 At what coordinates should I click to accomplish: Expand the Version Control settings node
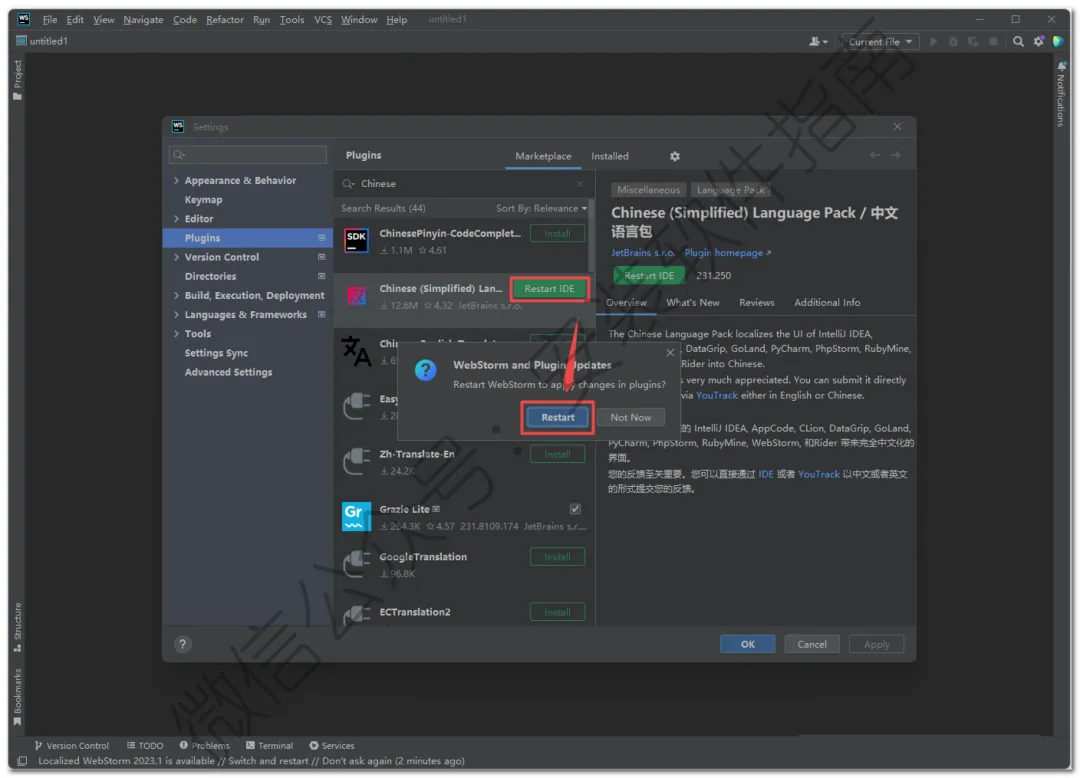[176, 257]
